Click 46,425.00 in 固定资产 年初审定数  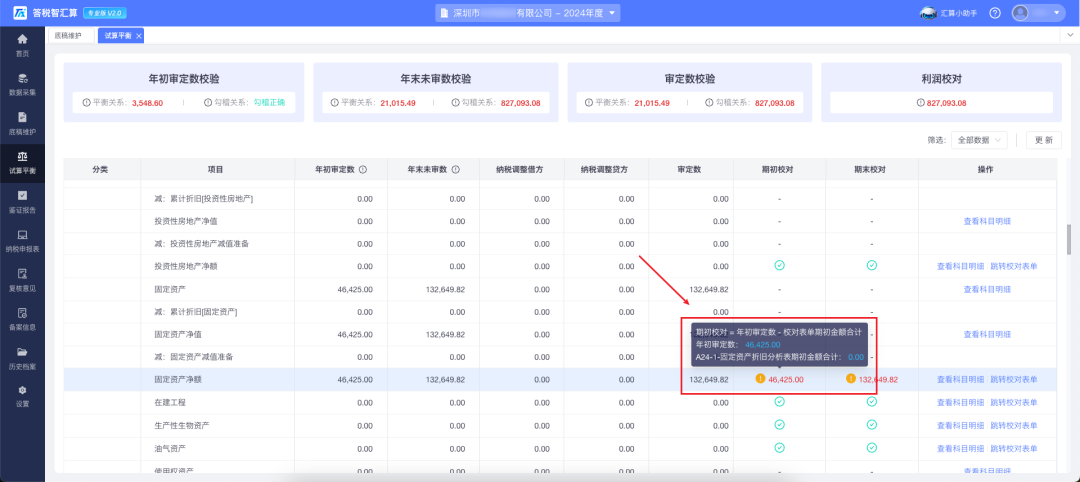click(x=355, y=289)
